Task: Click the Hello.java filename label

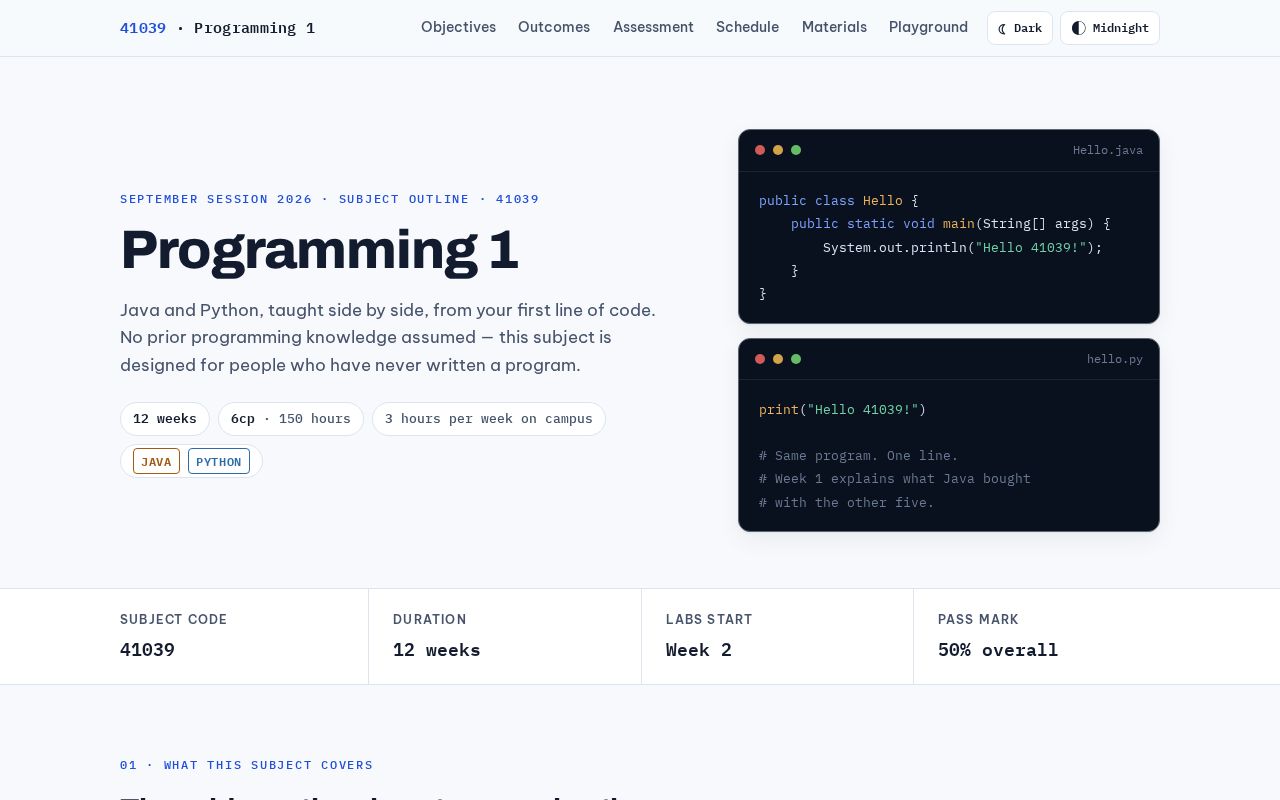Action: (1108, 150)
